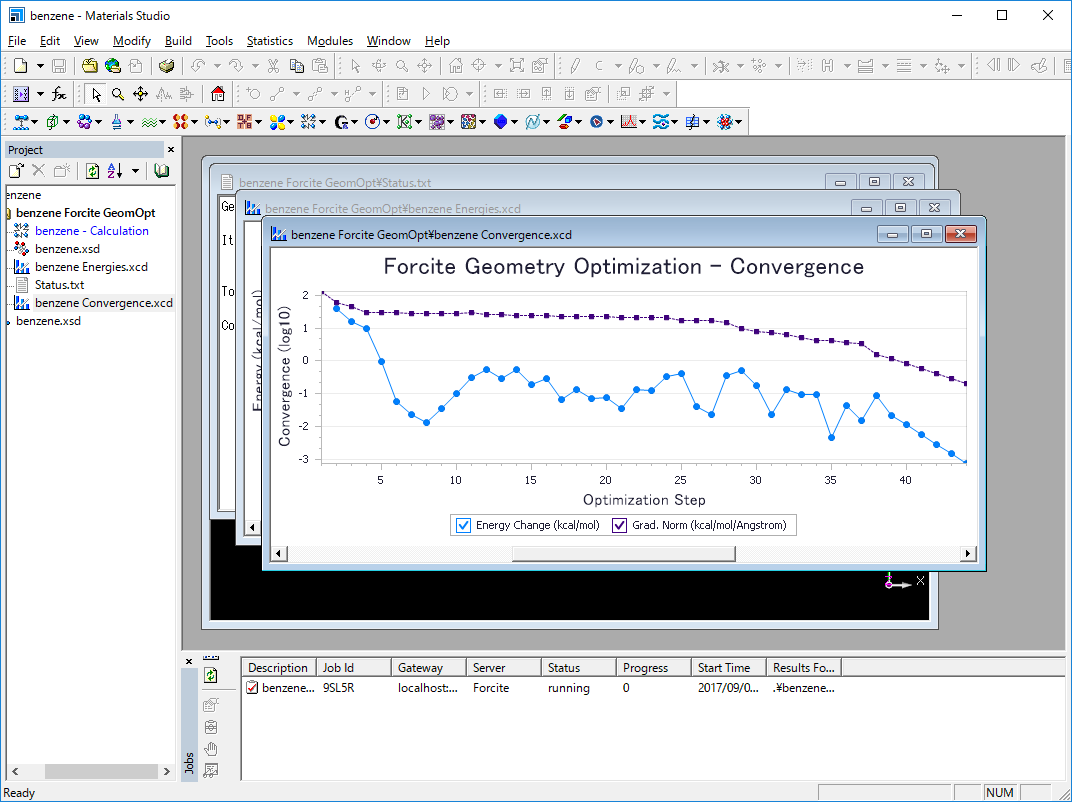The height and width of the screenshot is (802, 1072).
Task: Open the Modules menu
Action: [330, 41]
